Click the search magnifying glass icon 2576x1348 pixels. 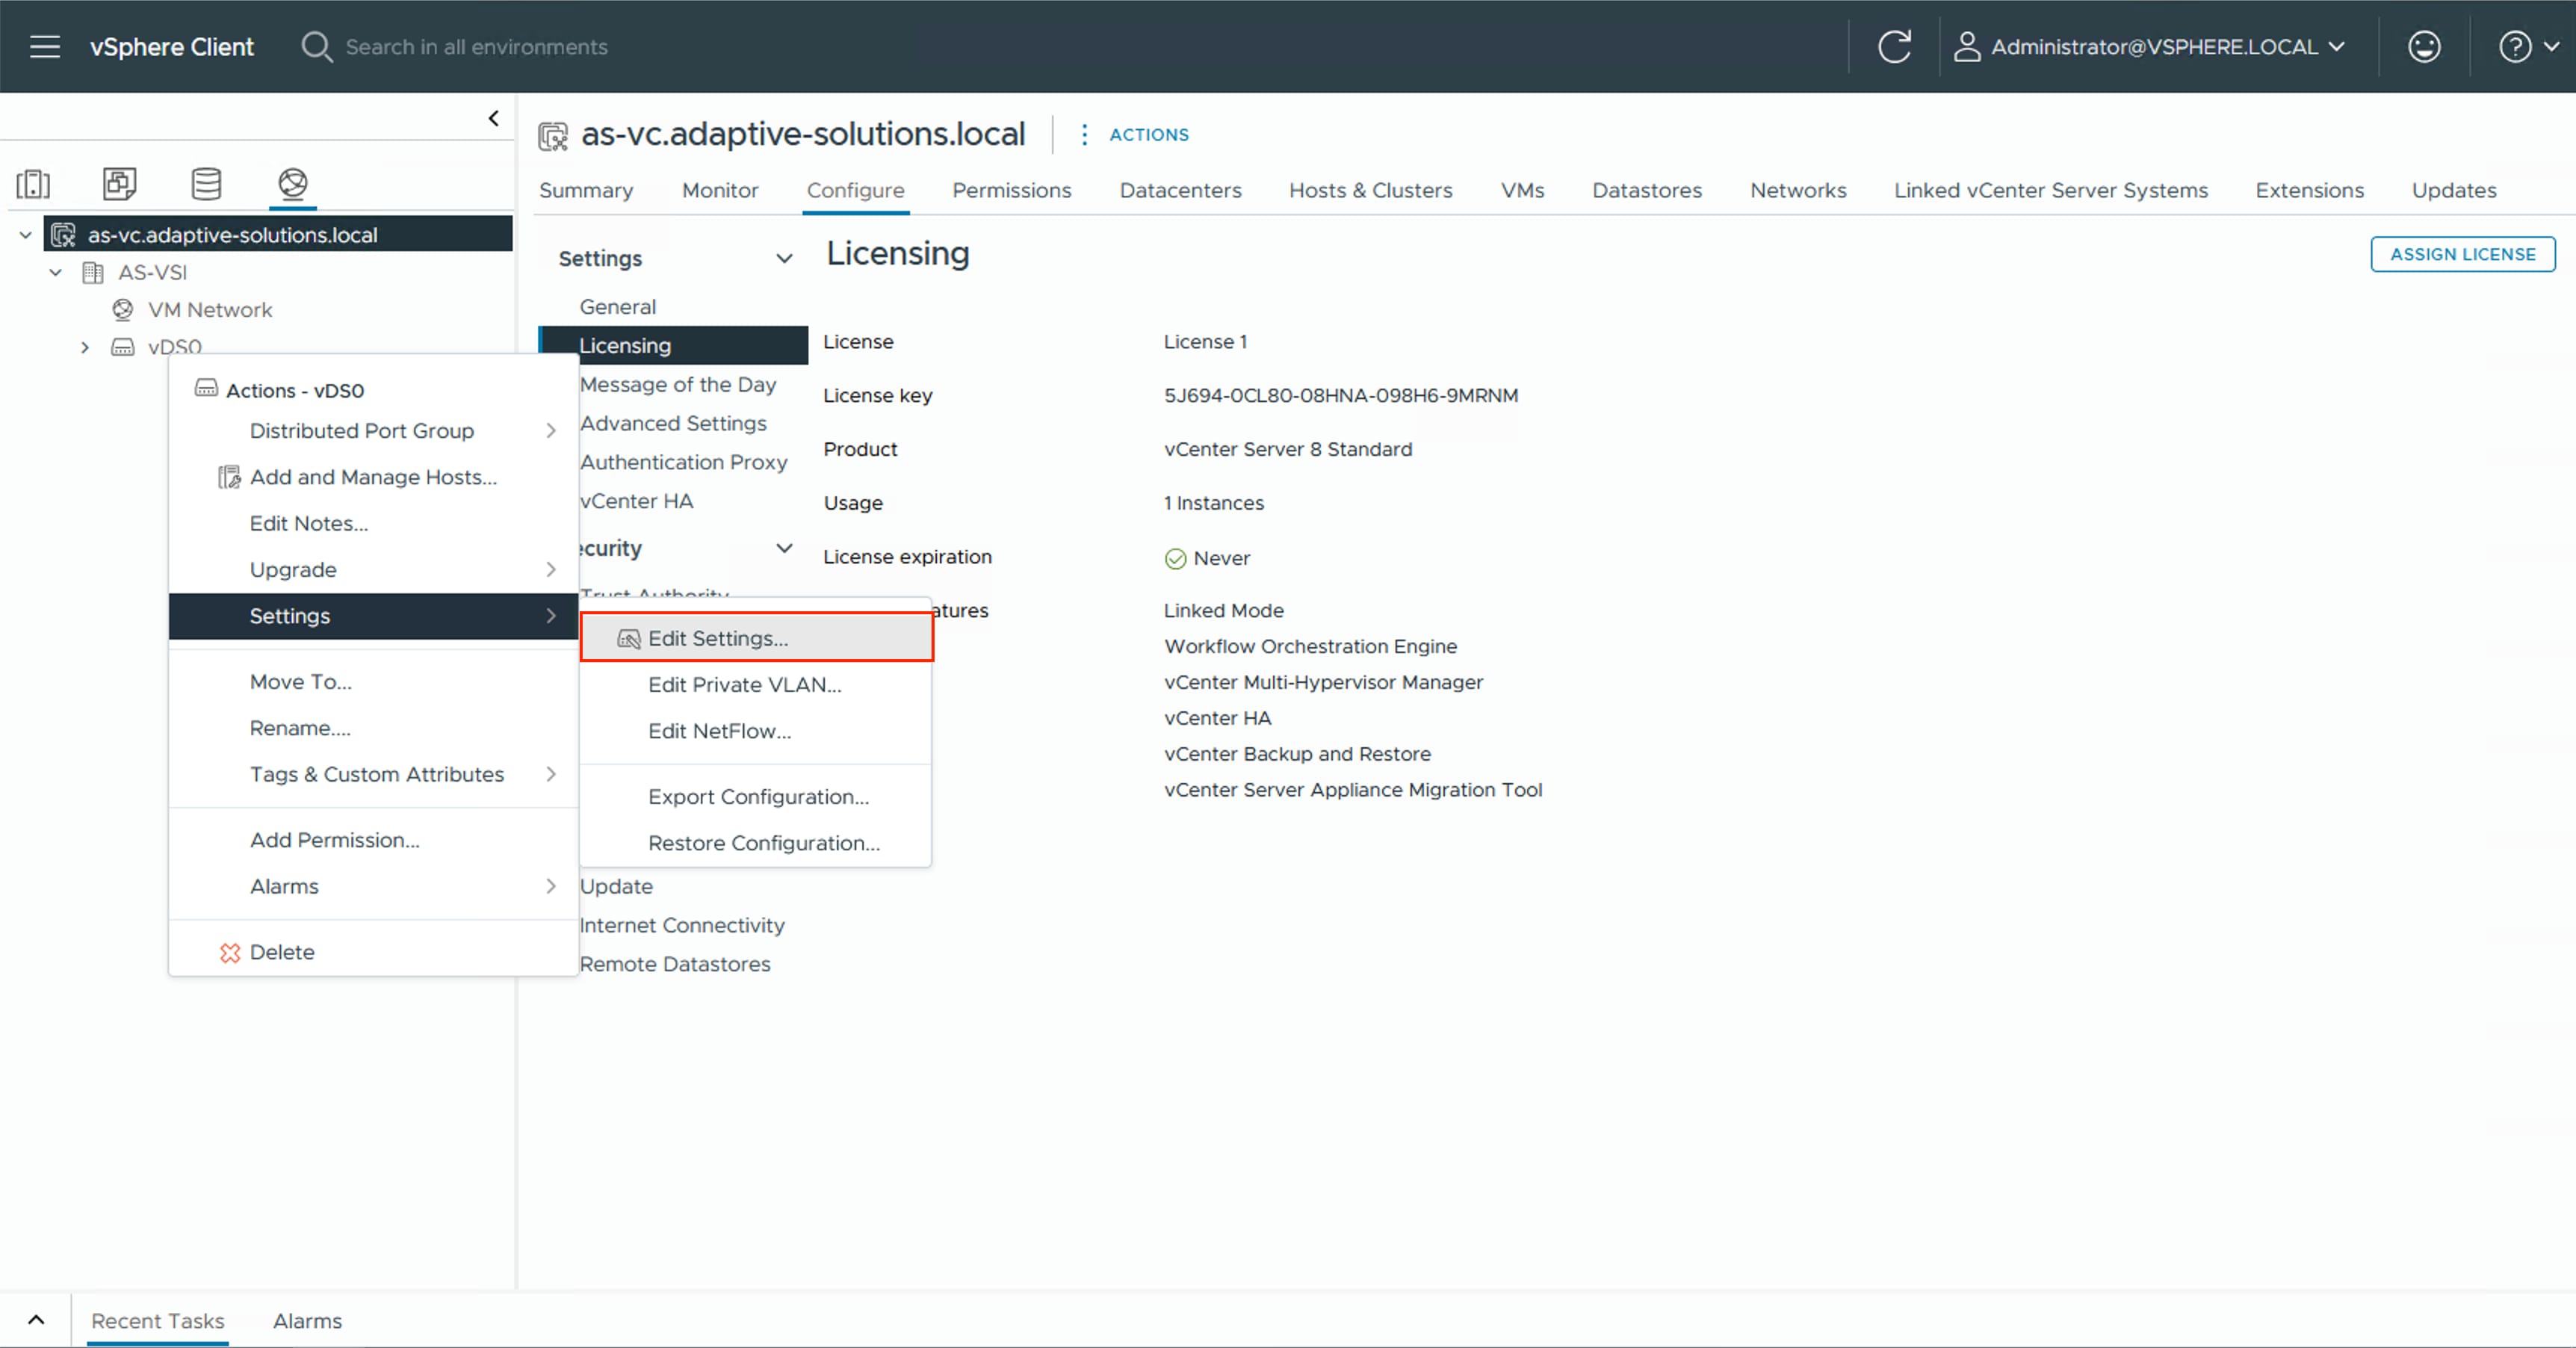(x=315, y=46)
